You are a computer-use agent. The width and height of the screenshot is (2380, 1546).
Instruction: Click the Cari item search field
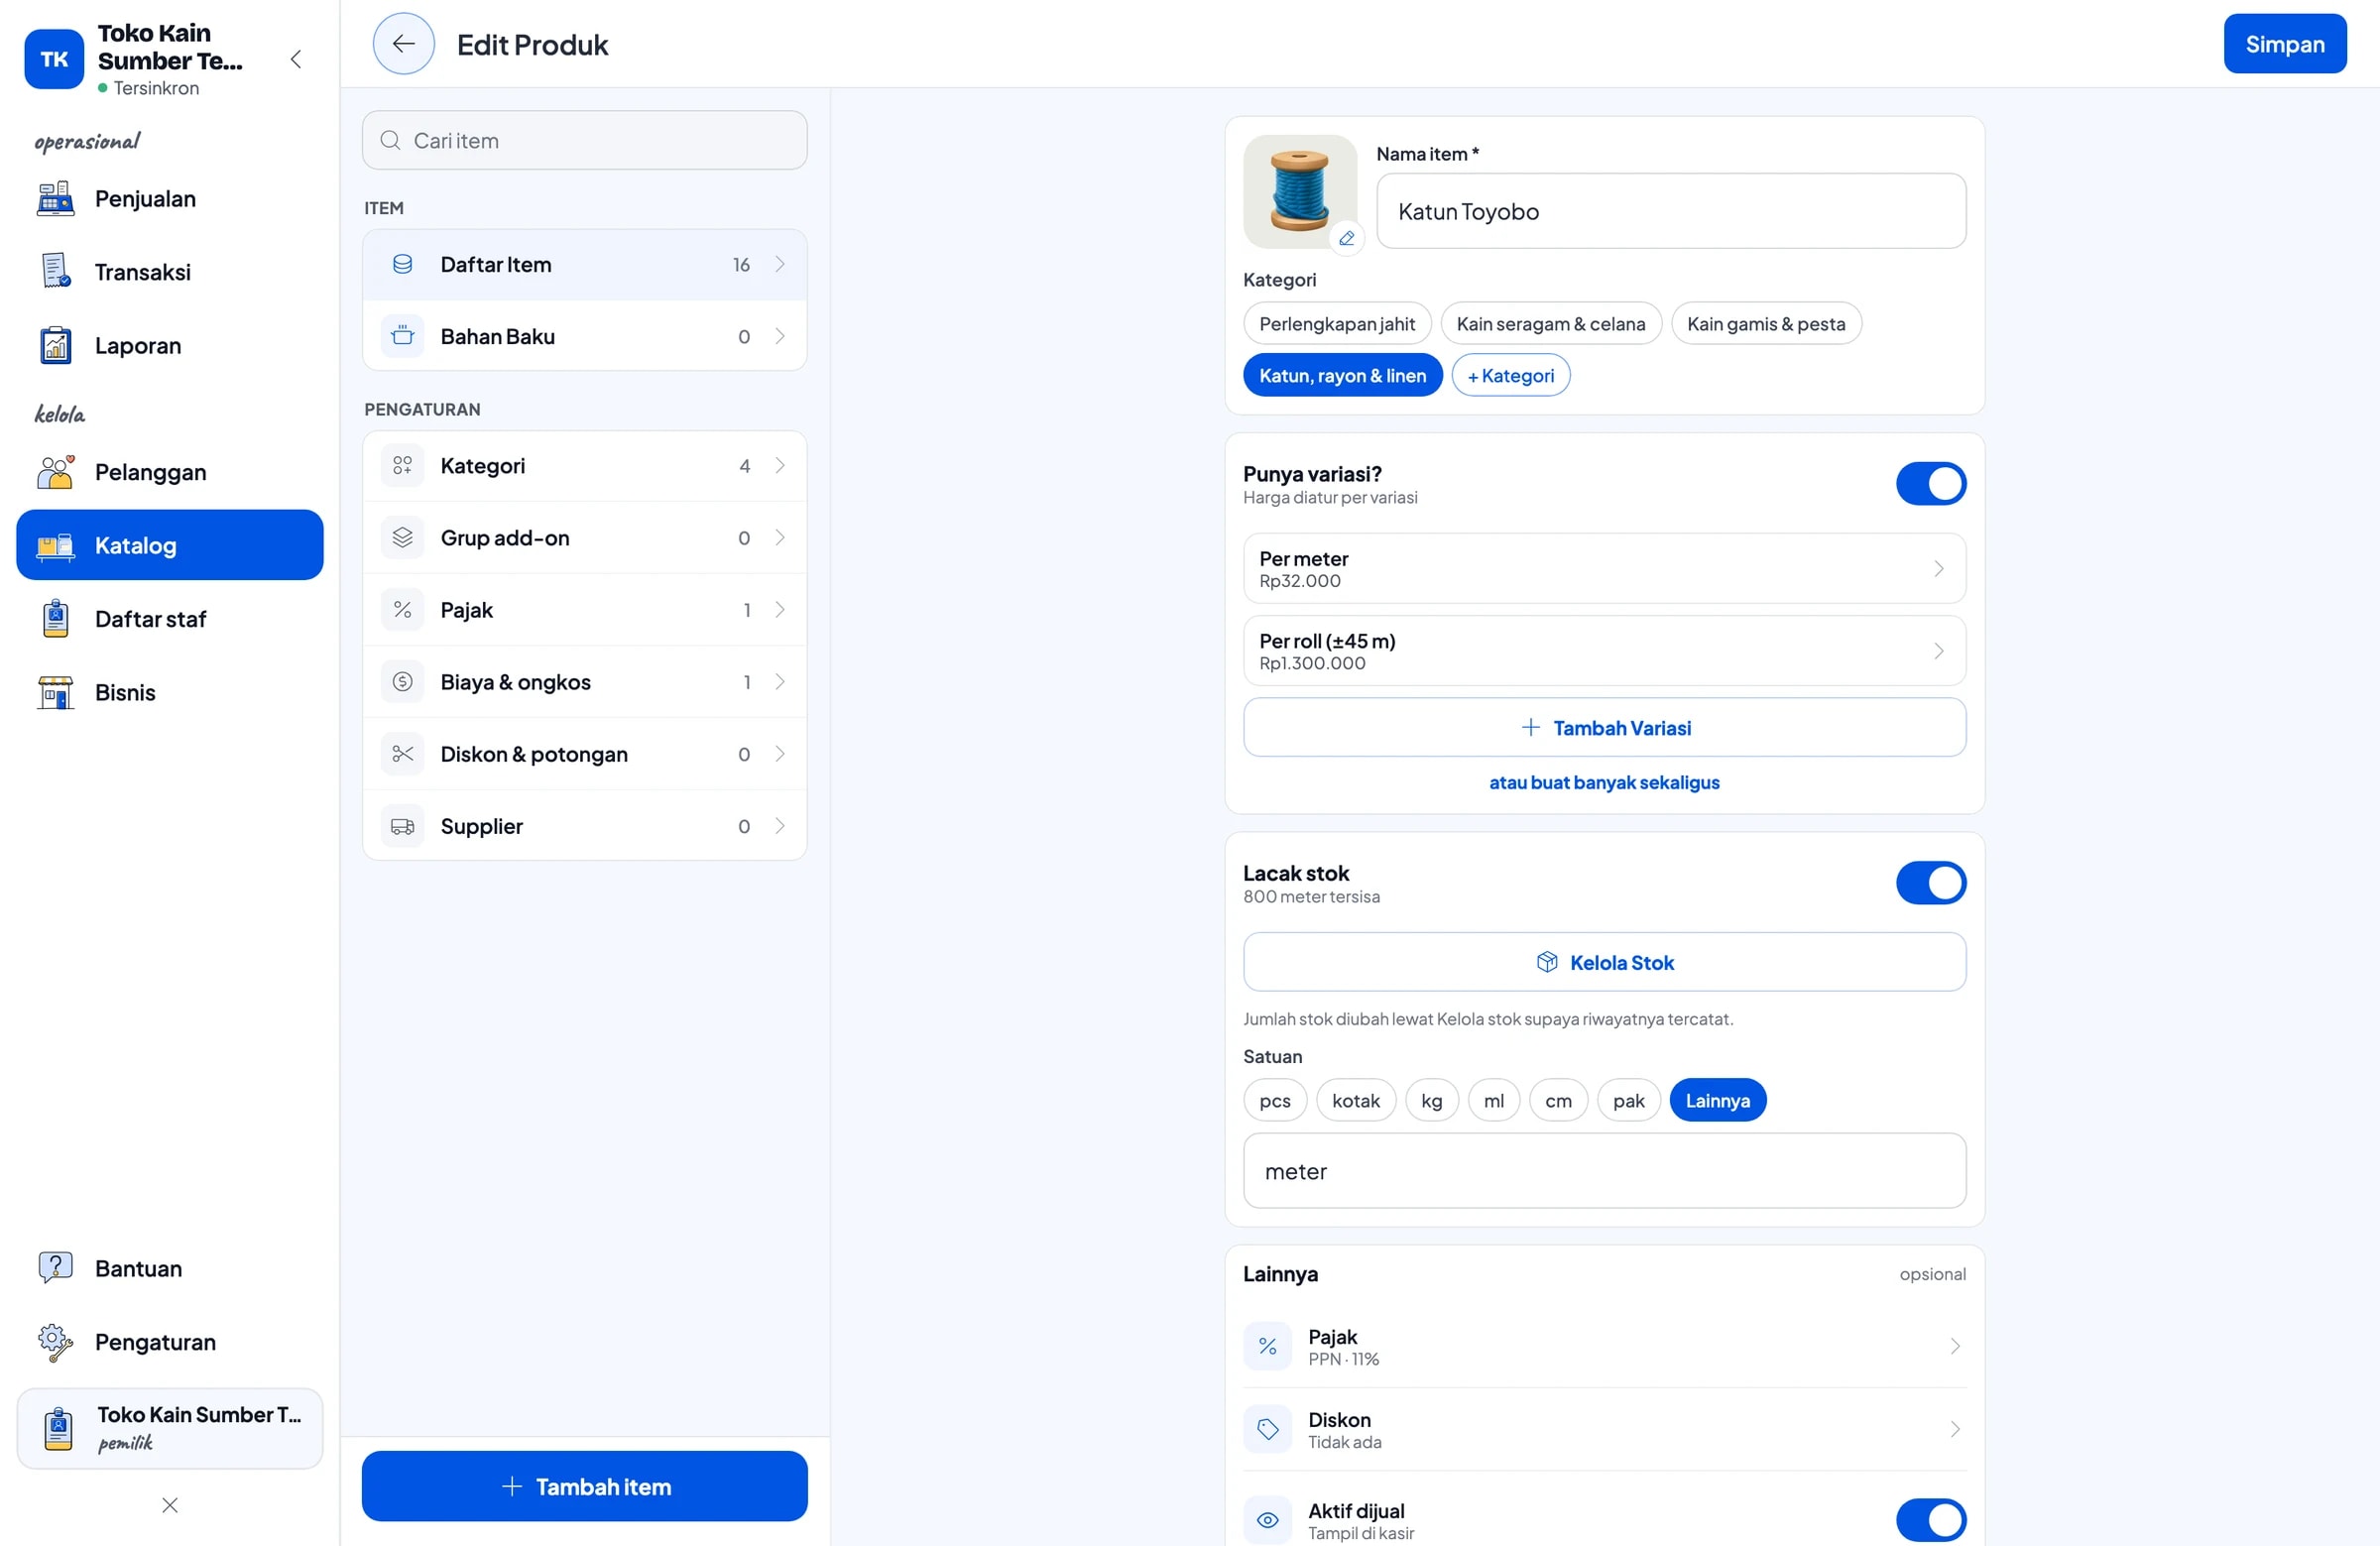click(x=584, y=140)
